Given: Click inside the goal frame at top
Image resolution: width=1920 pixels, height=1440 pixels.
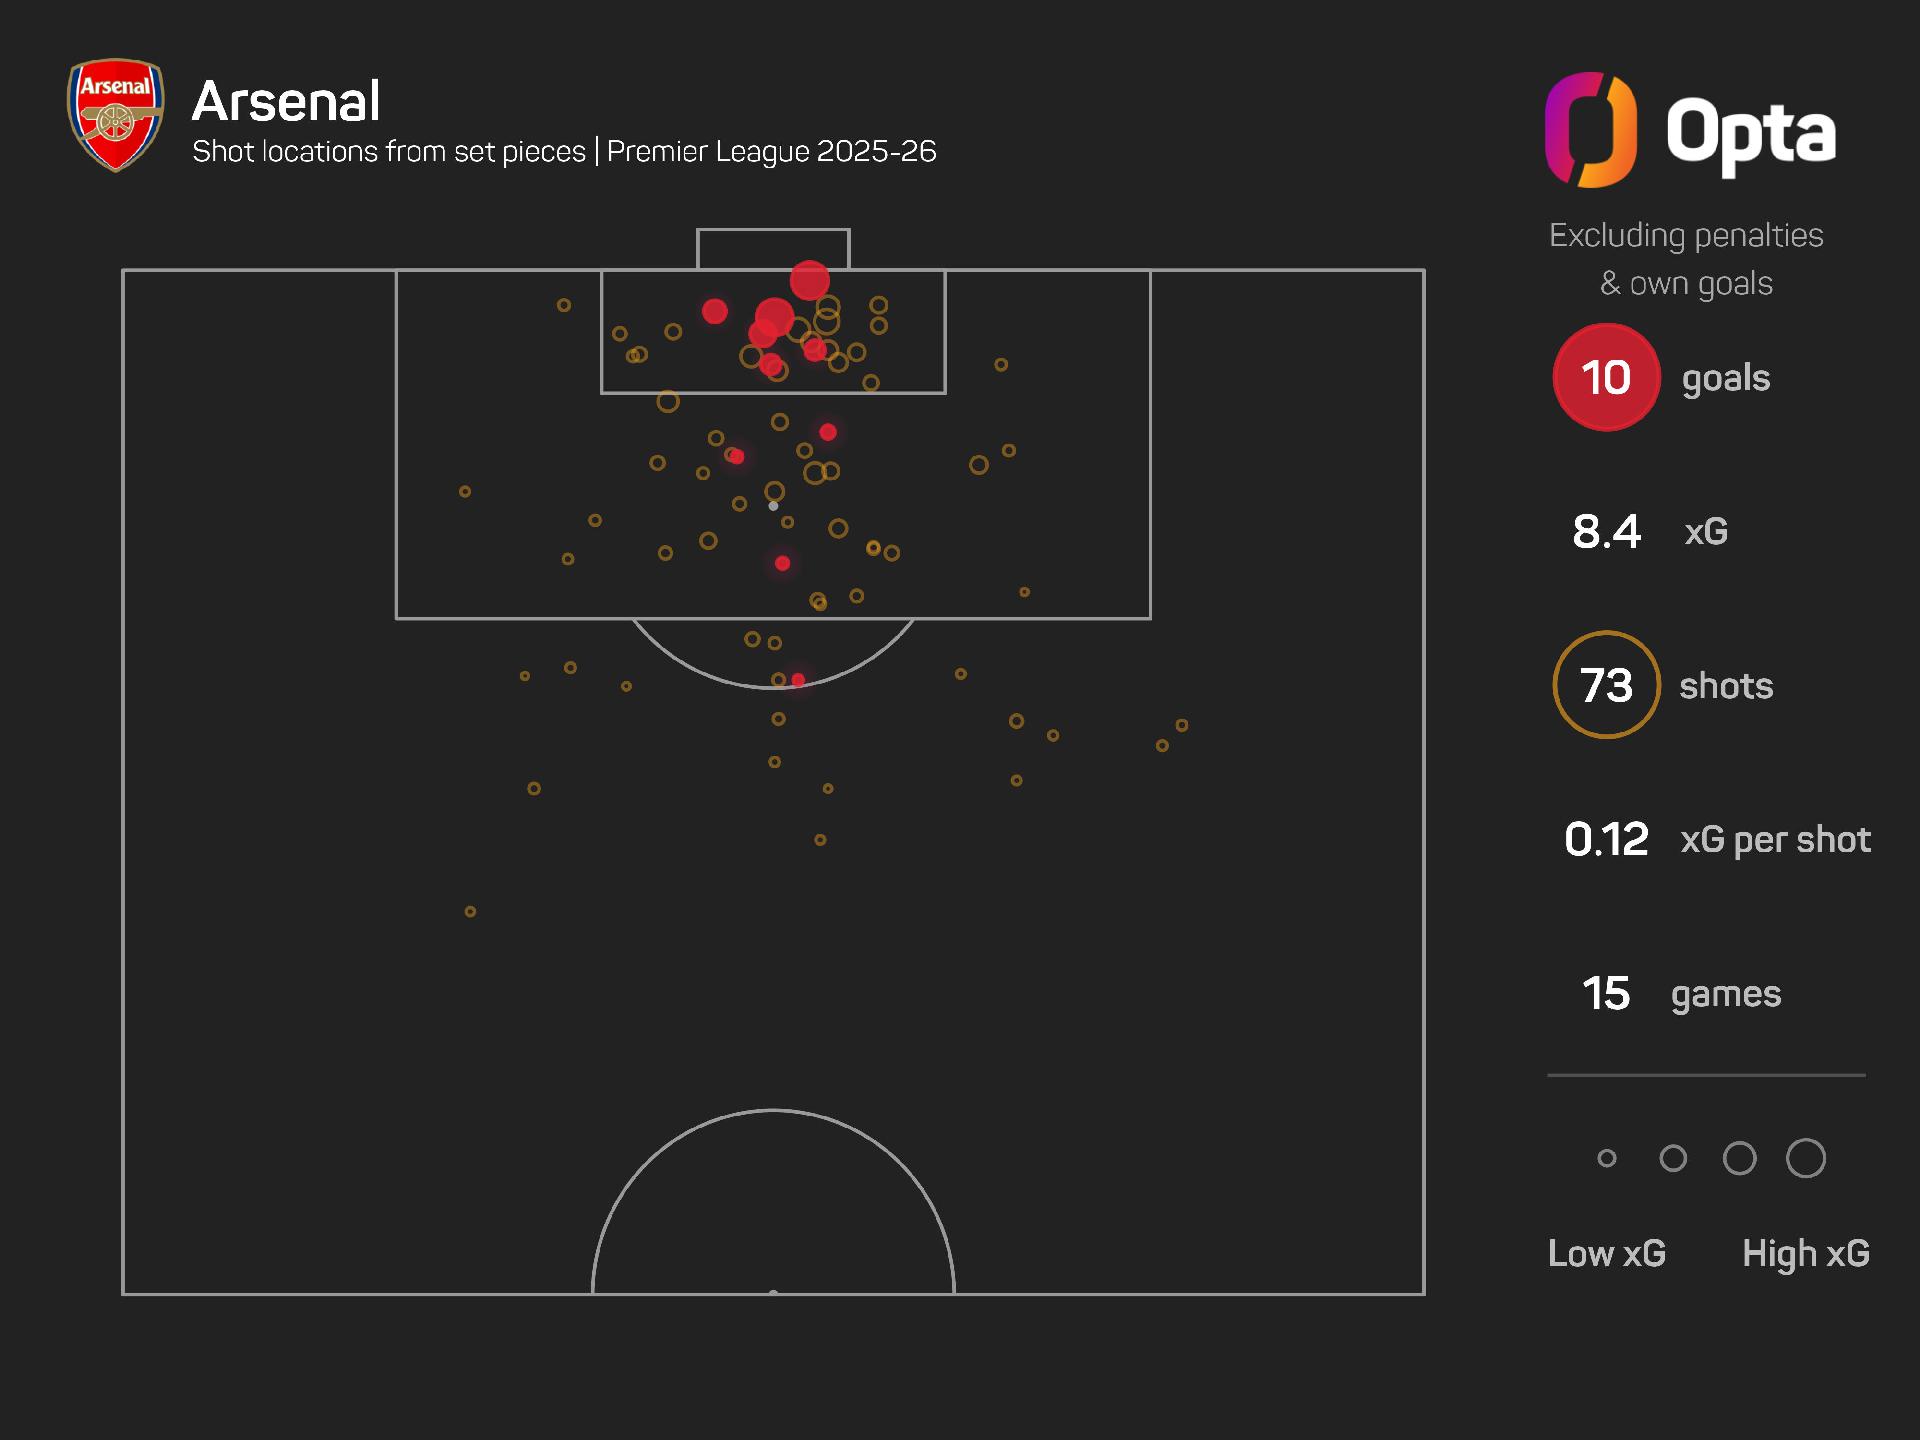Looking at the screenshot, I should 773,249.
